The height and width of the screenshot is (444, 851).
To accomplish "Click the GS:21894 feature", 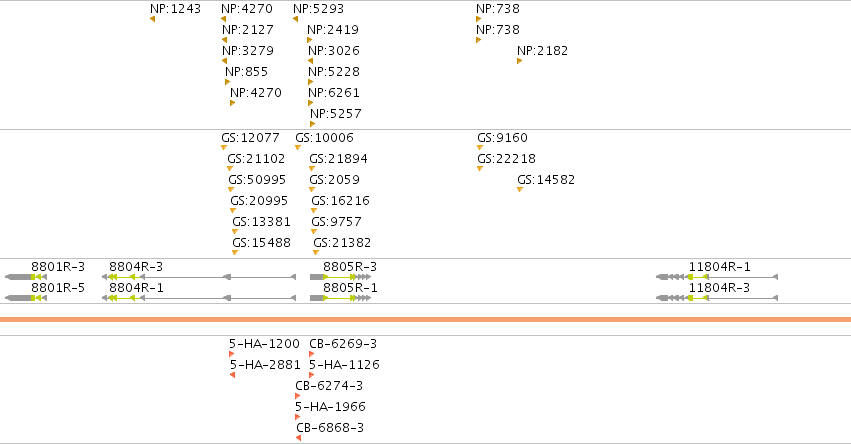I will (312, 169).
